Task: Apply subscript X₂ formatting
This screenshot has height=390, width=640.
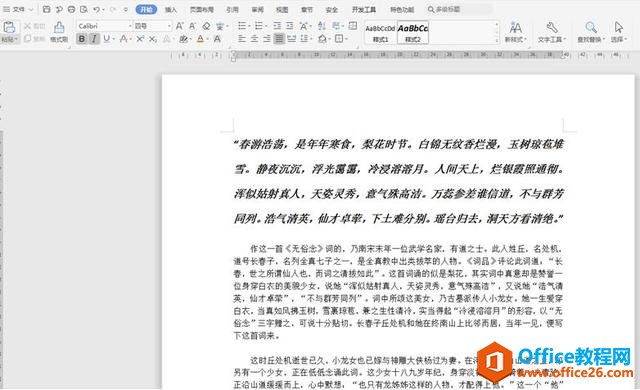Action: pos(153,39)
